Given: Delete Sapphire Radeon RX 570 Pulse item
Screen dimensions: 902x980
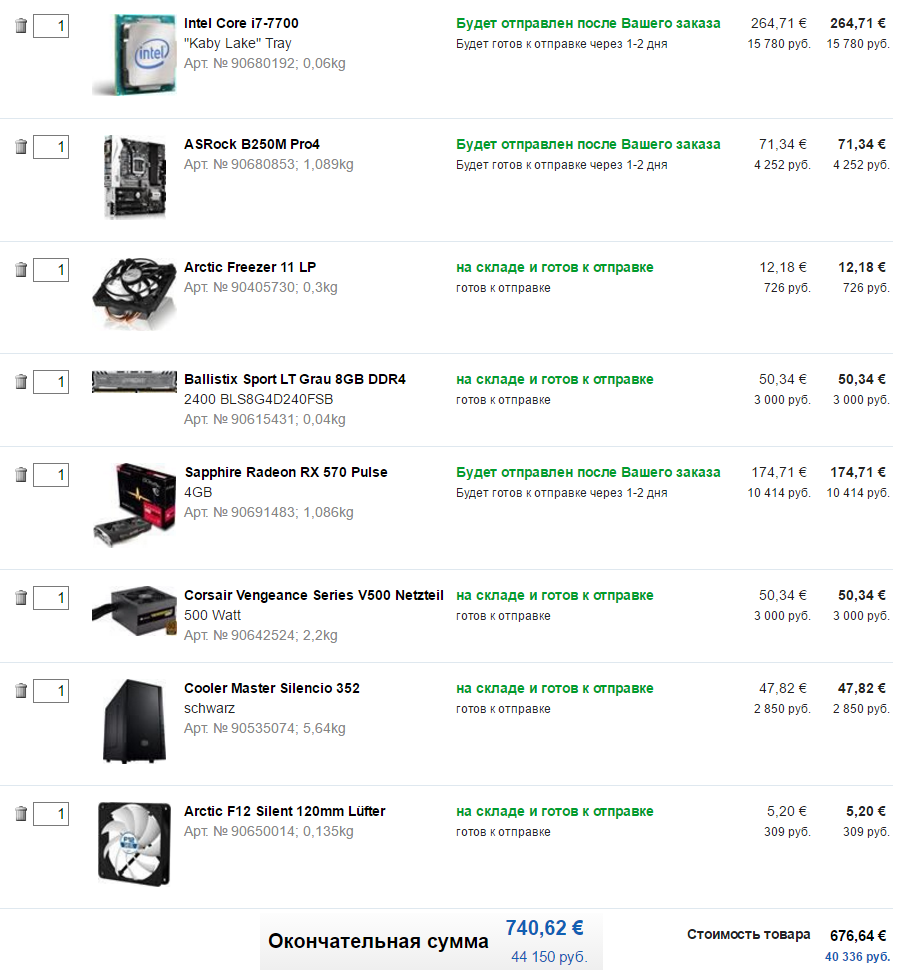Looking at the screenshot, I should click(21, 475).
